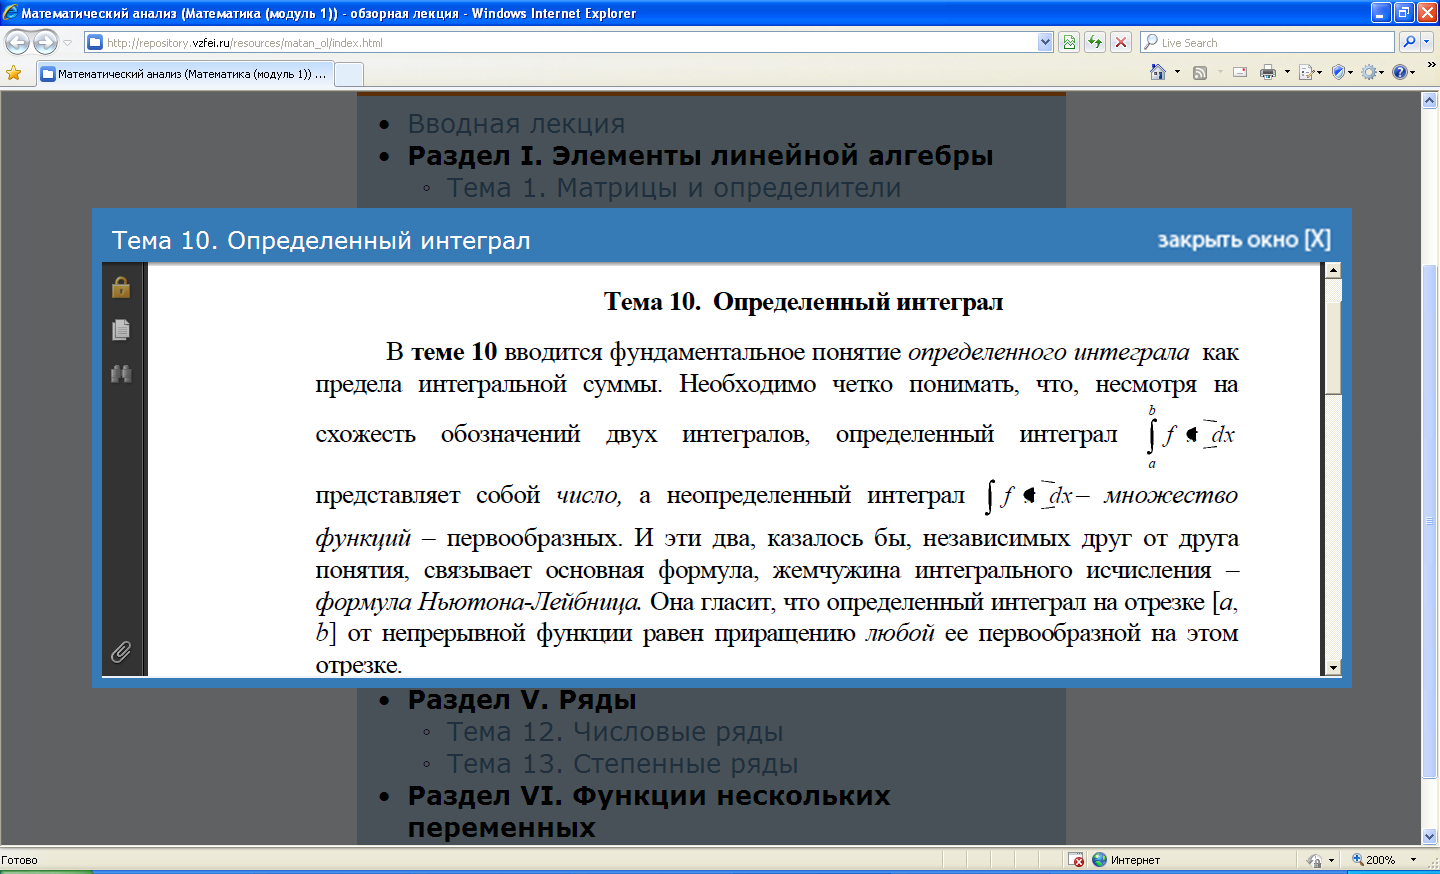Expand the address bar history dropdown
The width and height of the screenshot is (1440, 874).
point(1046,42)
